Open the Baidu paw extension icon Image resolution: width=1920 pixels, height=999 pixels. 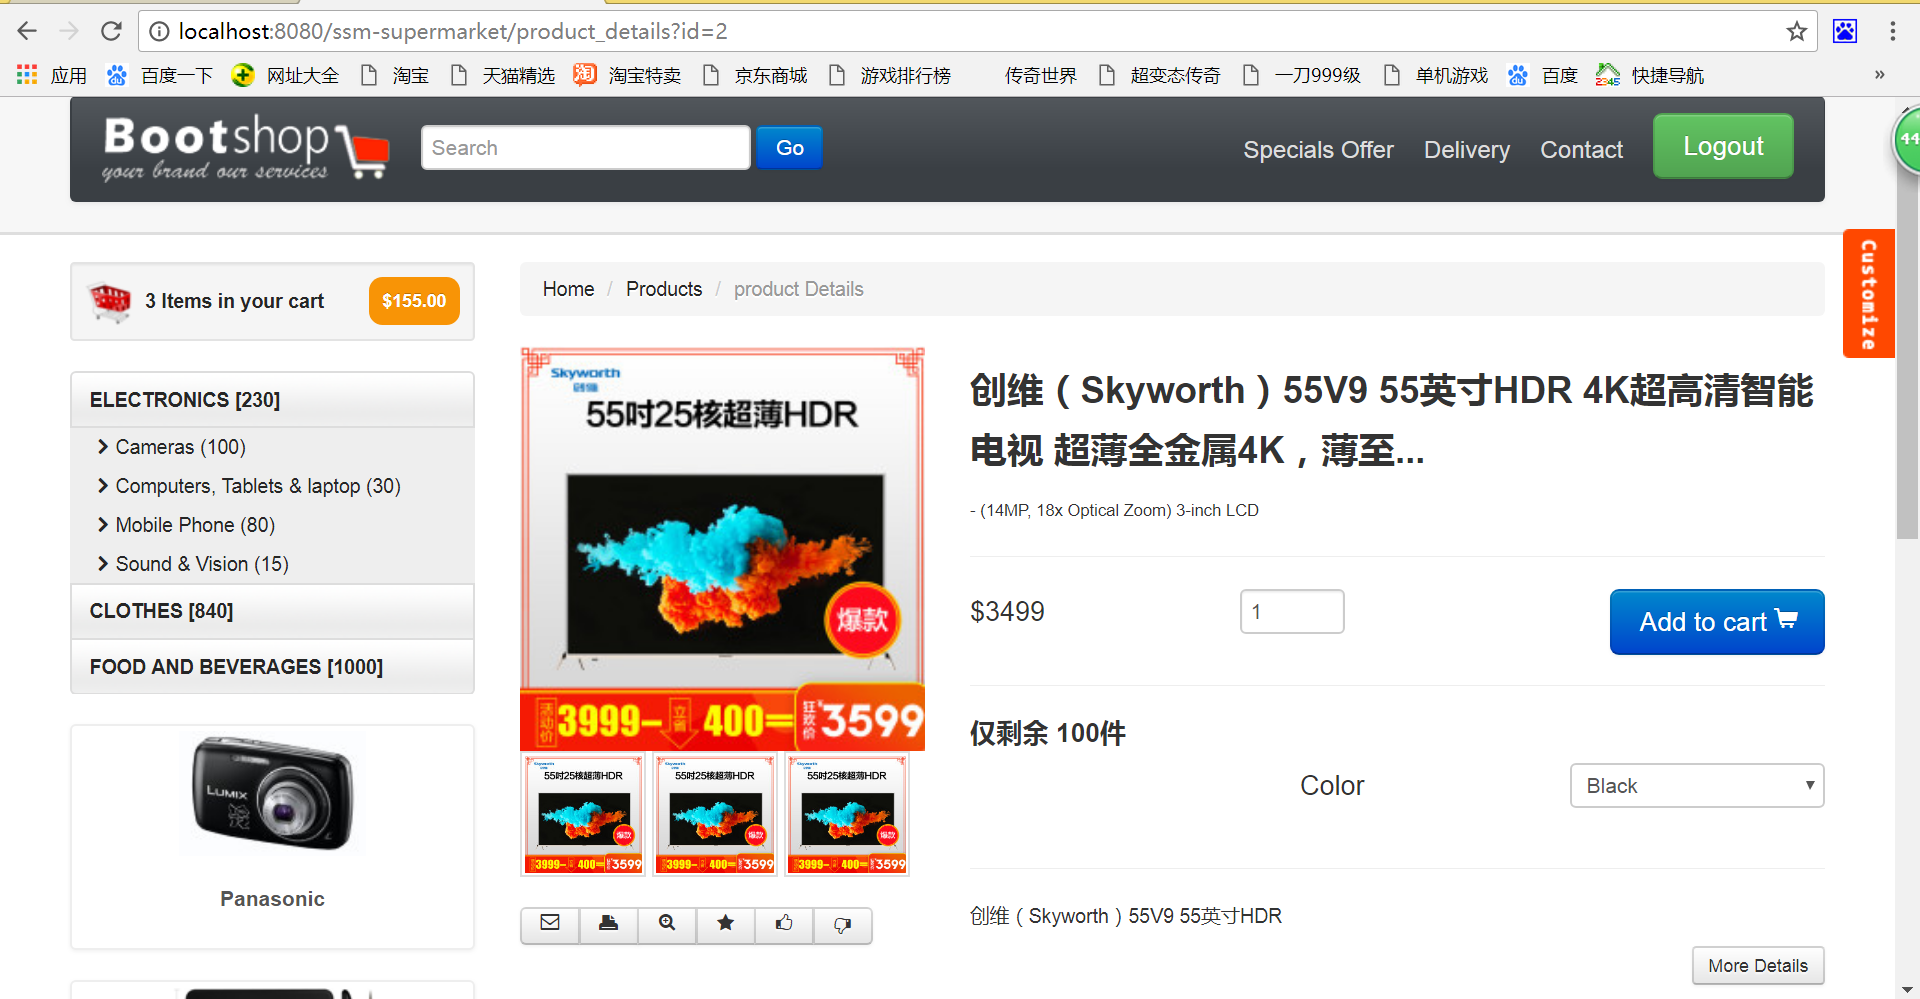tap(1845, 31)
